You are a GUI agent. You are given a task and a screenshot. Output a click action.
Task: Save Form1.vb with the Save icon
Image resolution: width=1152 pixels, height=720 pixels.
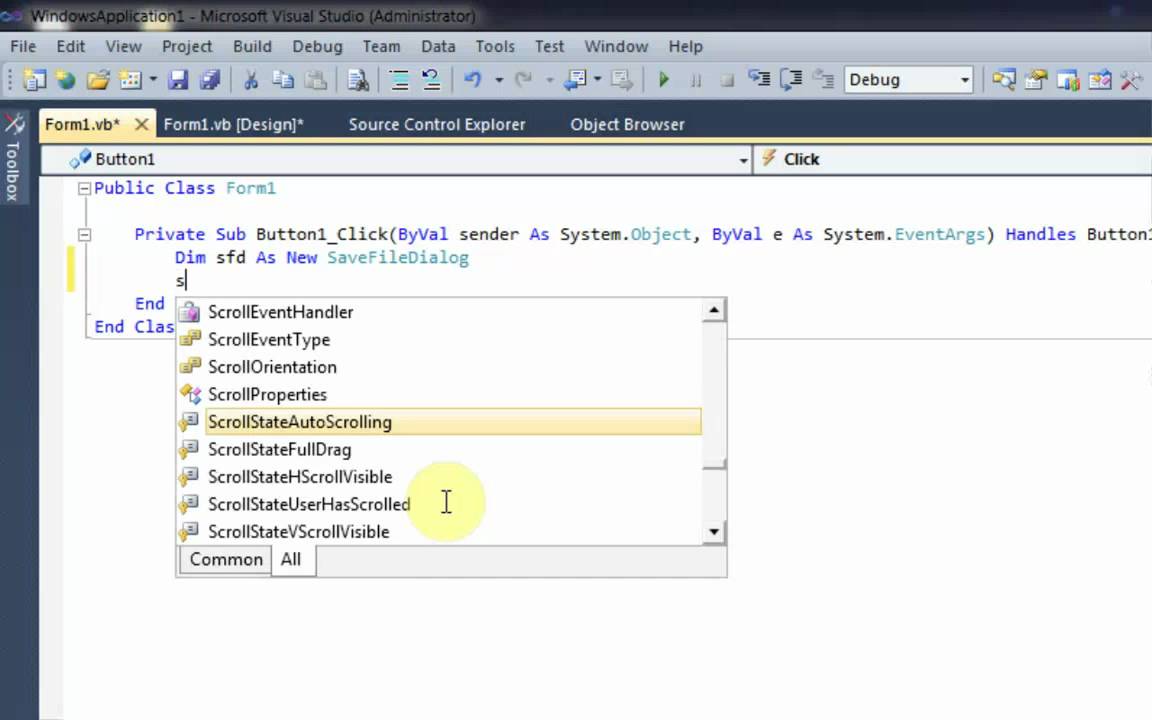pos(179,79)
